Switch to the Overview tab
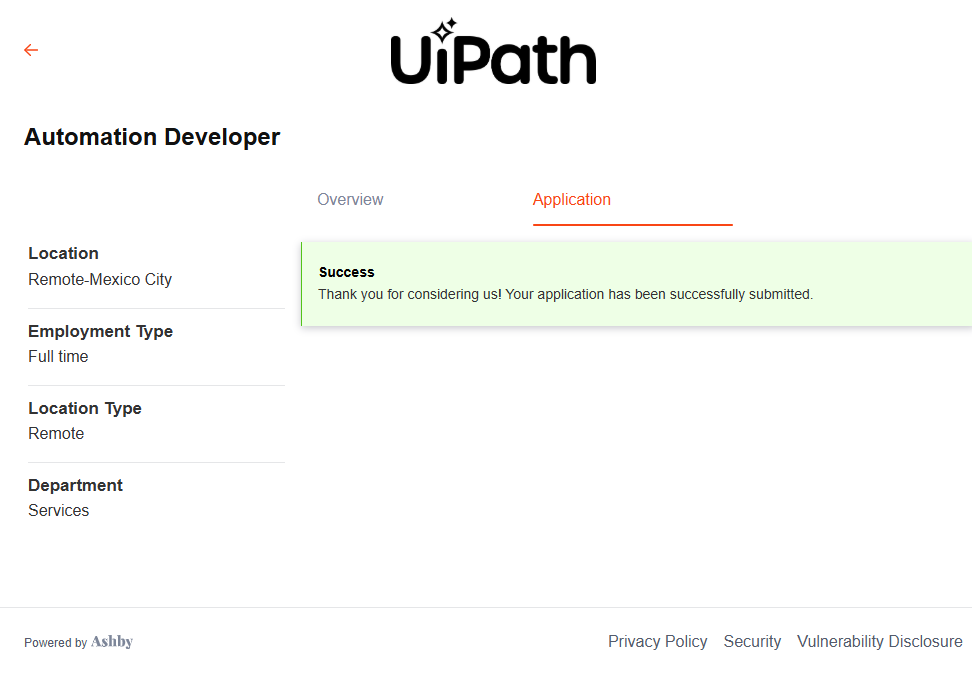Image resolution: width=972 pixels, height=678 pixels. point(350,200)
